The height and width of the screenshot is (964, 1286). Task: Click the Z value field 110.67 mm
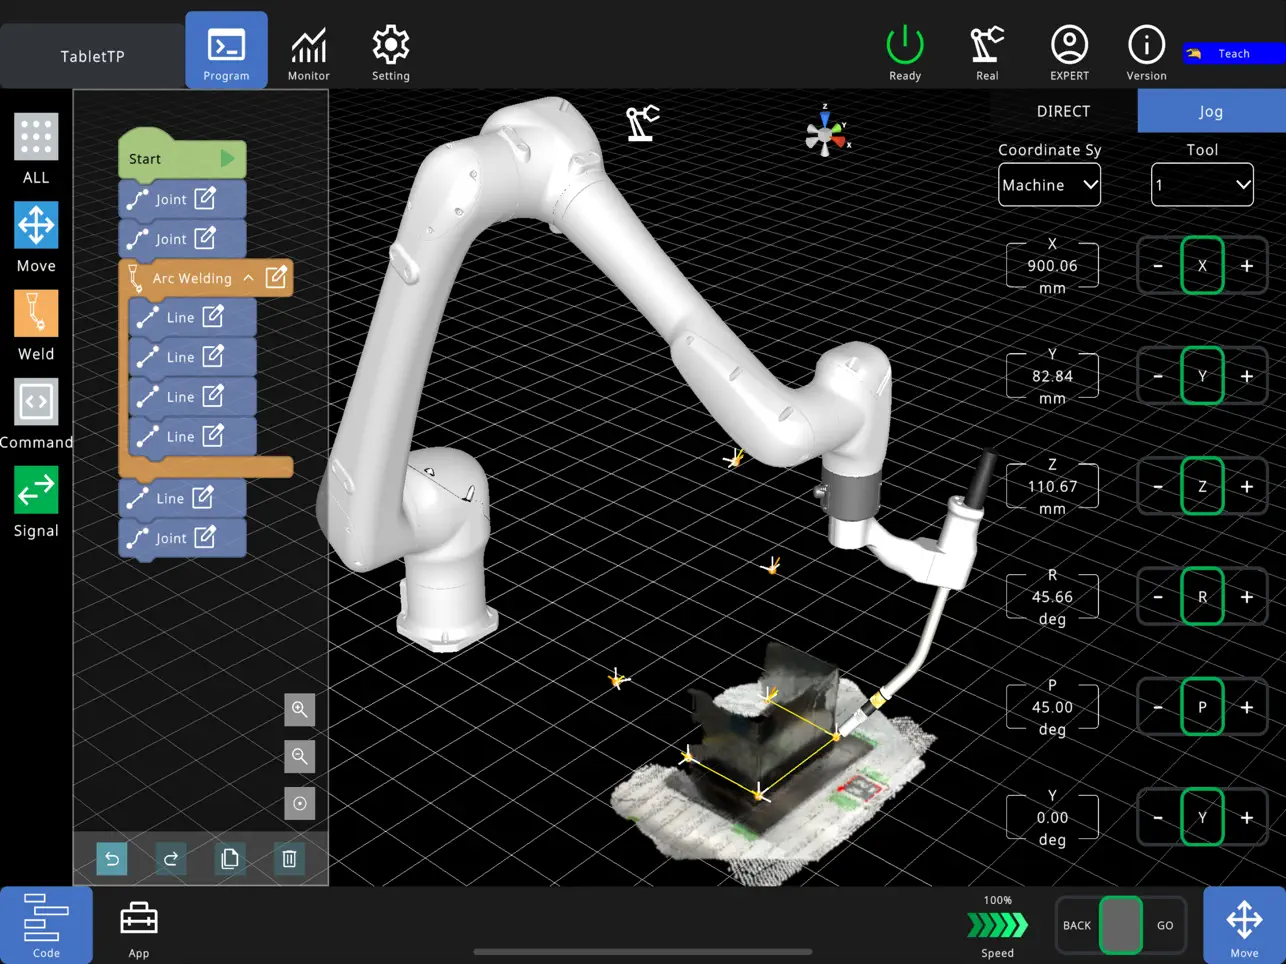click(x=1052, y=487)
